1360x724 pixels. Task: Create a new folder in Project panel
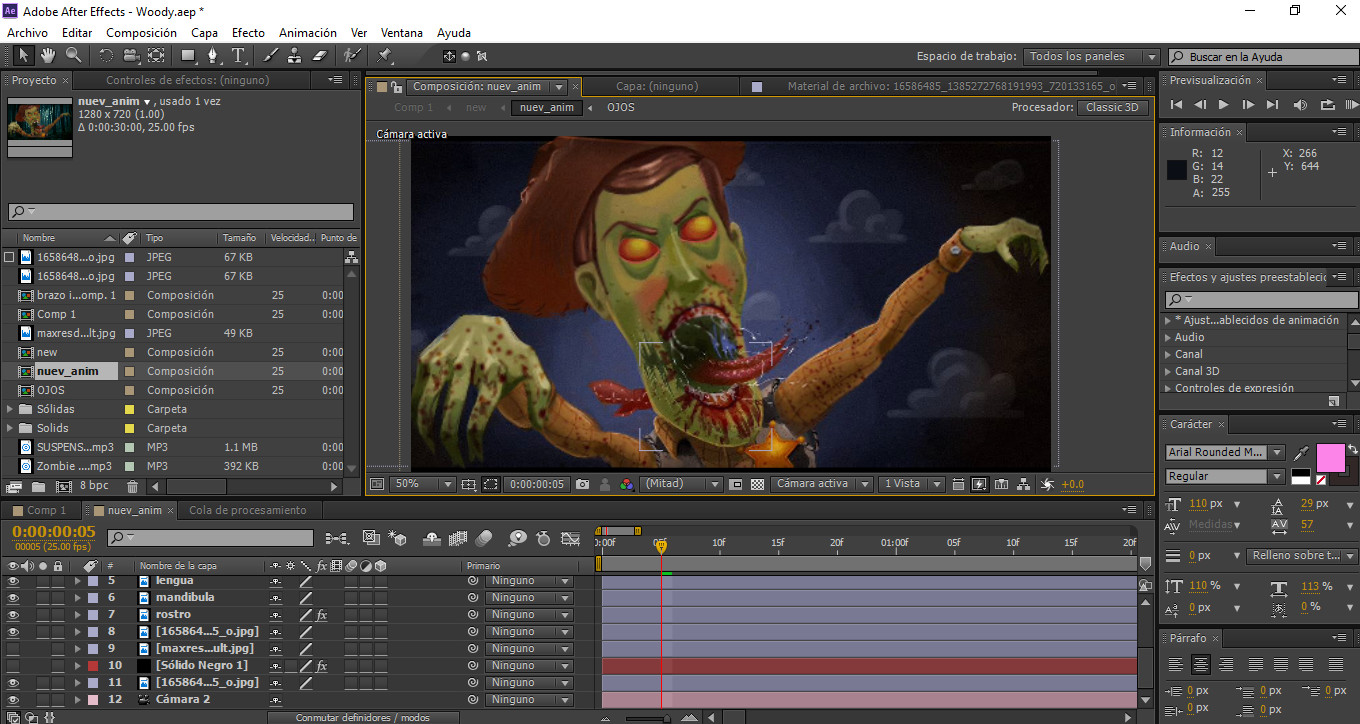click(39, 487)
